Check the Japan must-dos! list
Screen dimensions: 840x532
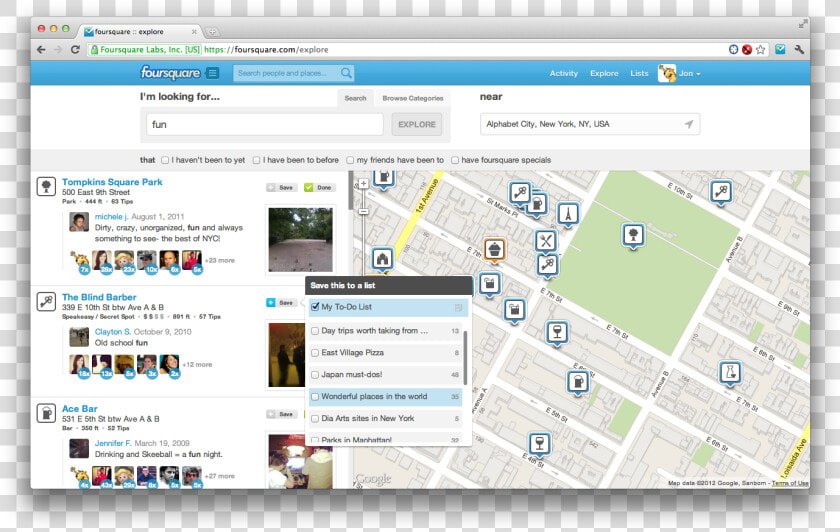tap(315, 375)
